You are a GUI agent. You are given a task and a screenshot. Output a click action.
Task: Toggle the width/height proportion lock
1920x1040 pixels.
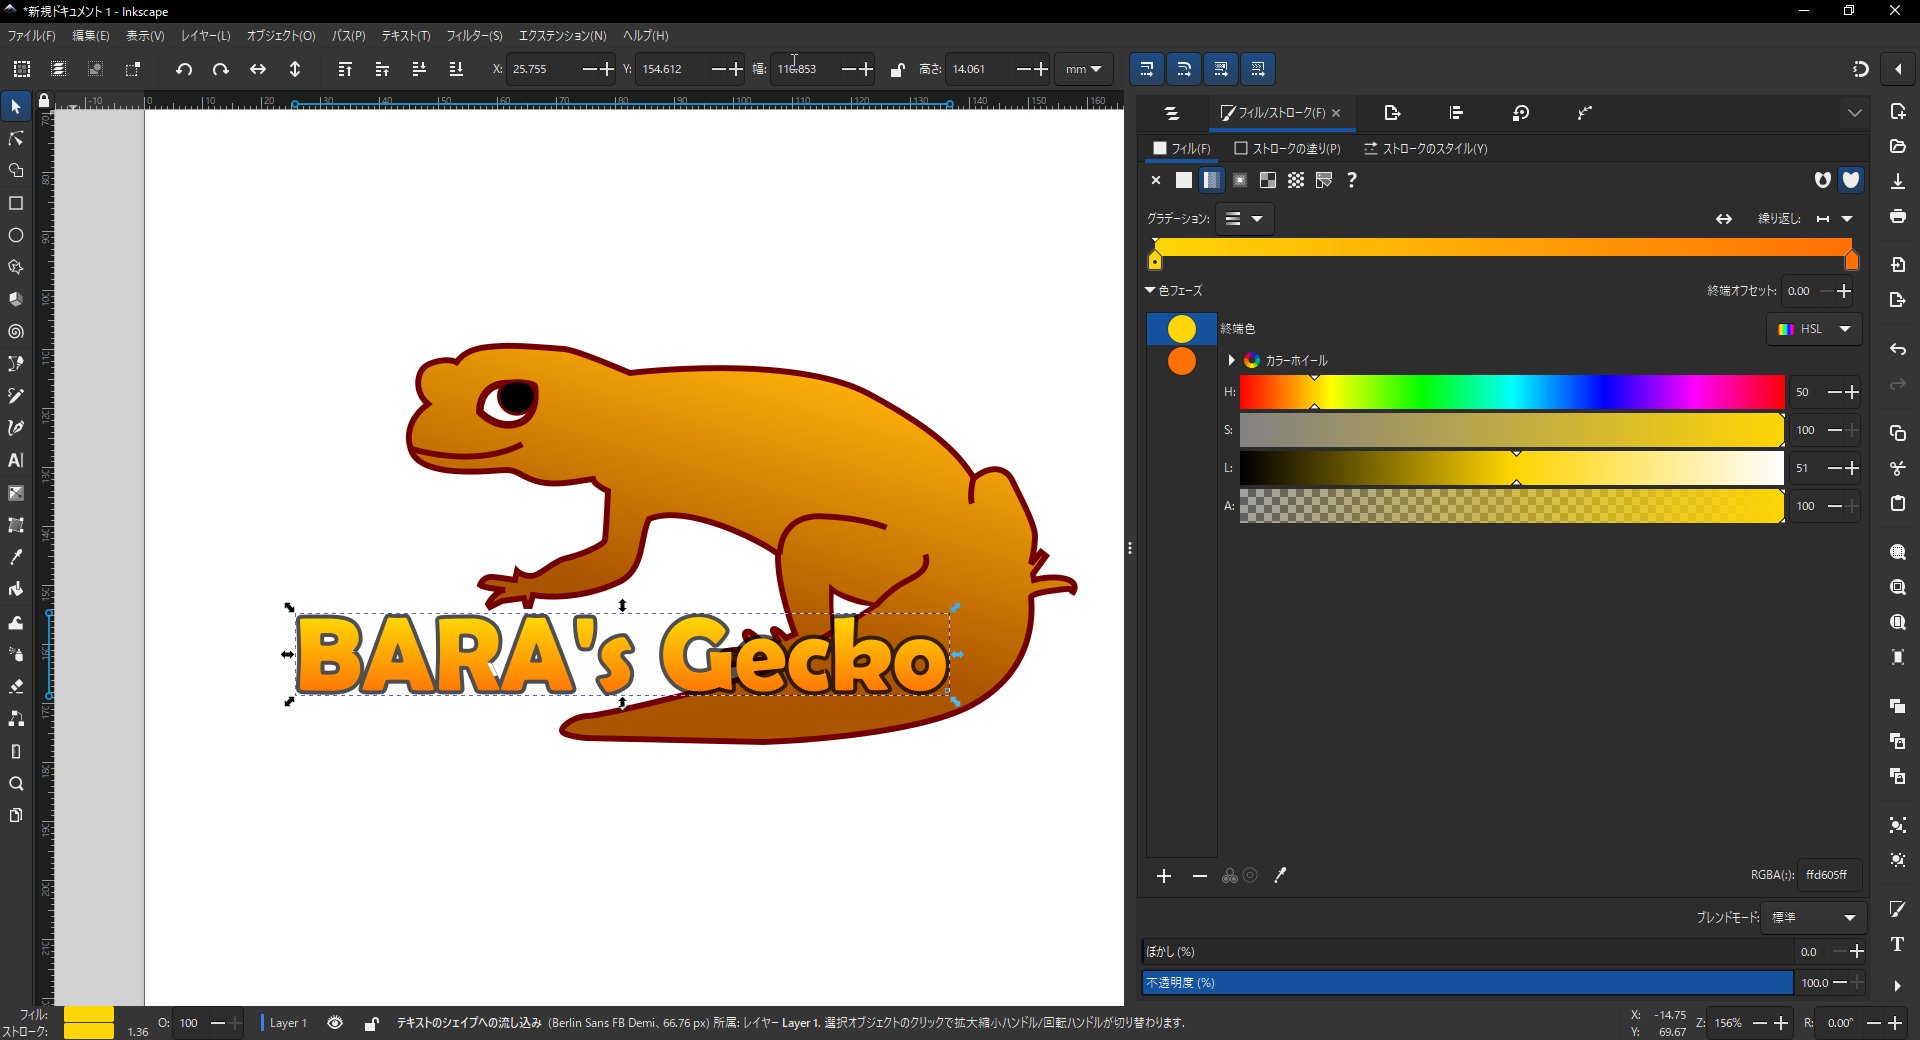click(x=897, y=69)
